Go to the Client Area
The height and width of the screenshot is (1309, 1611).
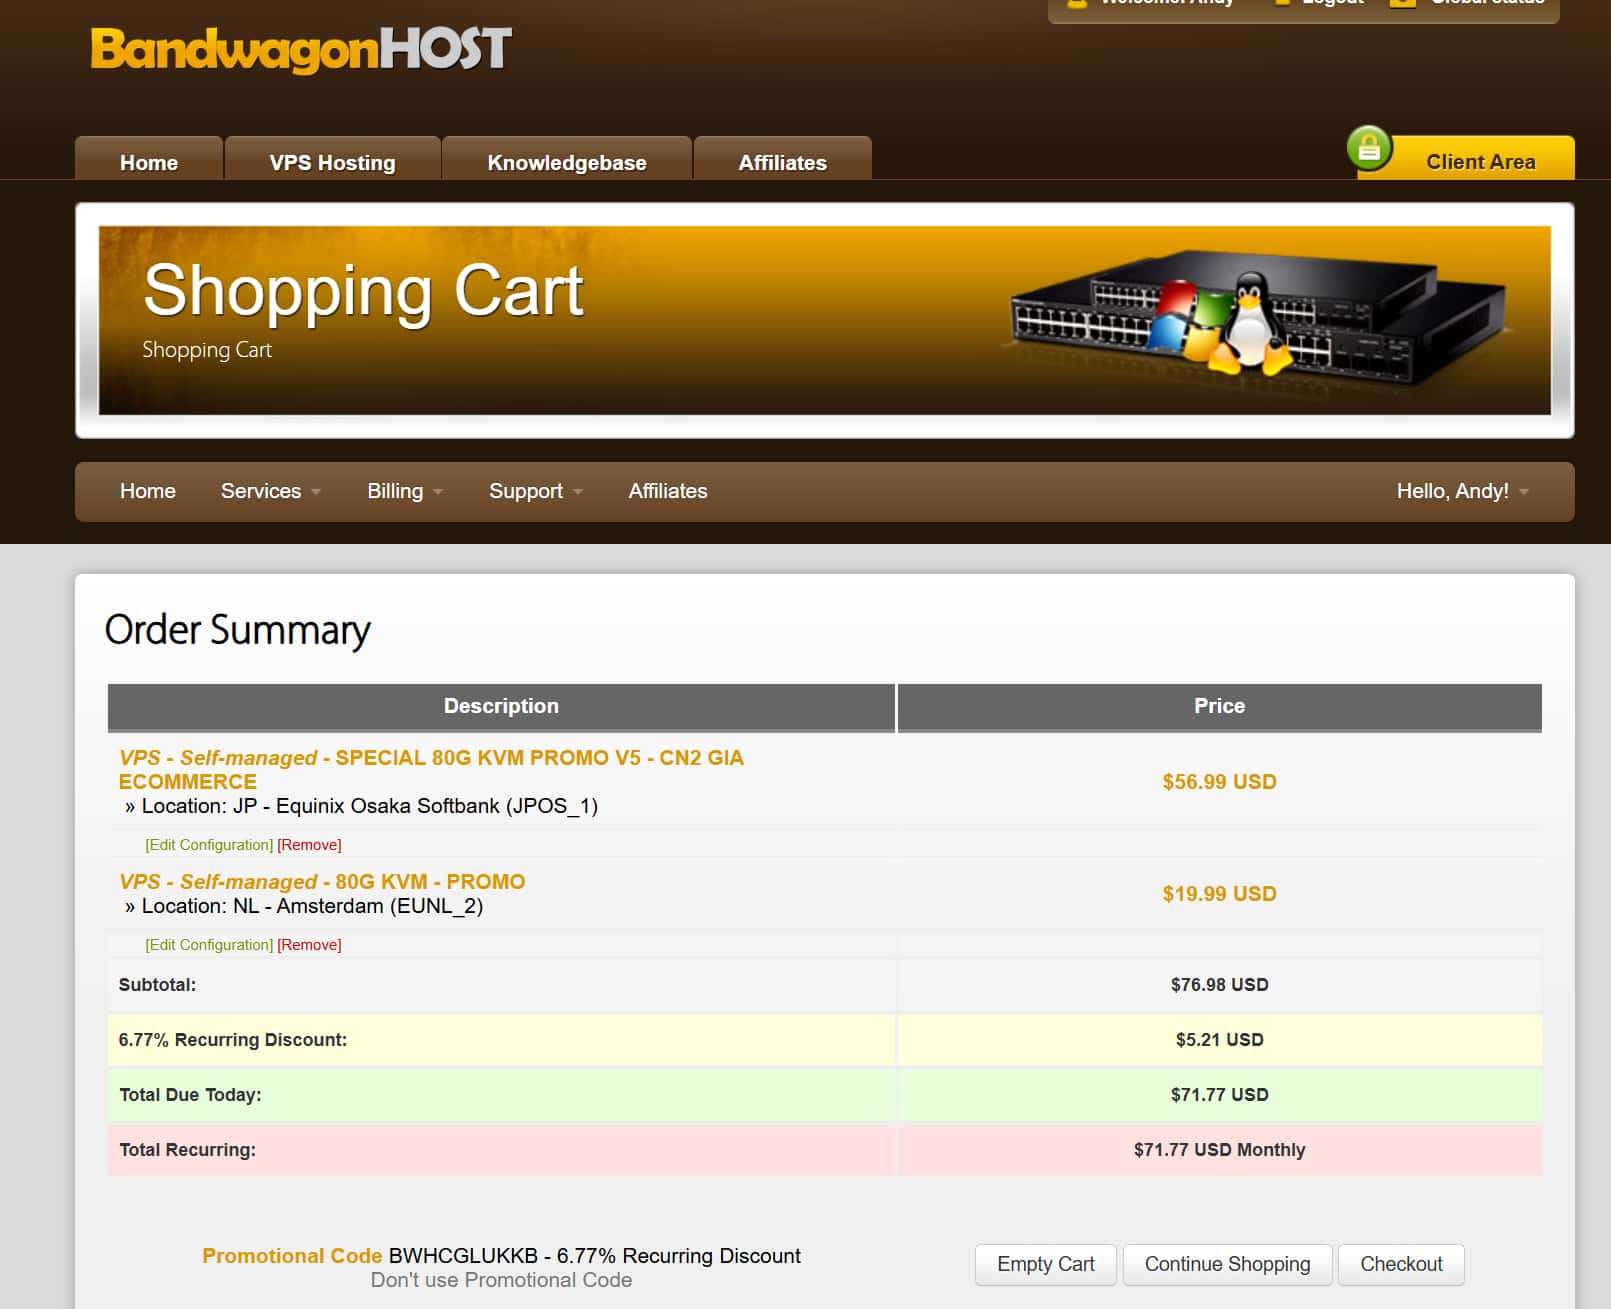click(x=1480, y=161)
